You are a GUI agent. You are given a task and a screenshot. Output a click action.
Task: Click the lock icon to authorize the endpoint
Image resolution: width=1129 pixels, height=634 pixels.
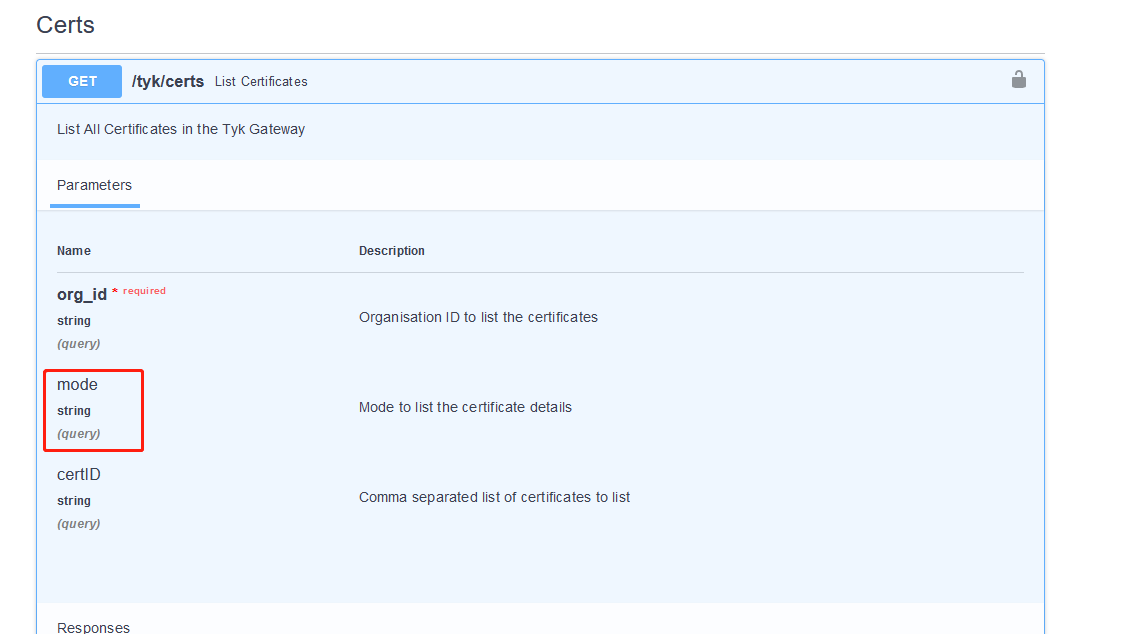coord(1018,80)
